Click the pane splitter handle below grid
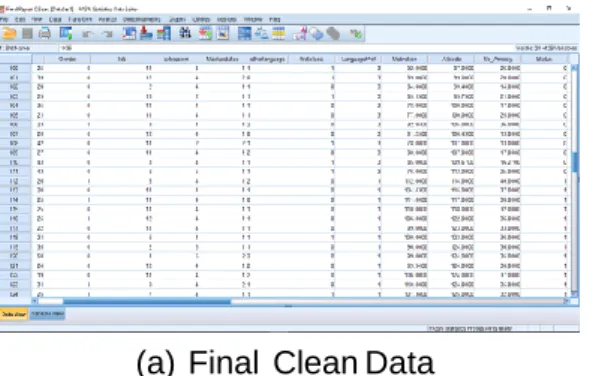Image resolution: width=590 pixels, height=376 pixels. (288, 306)
